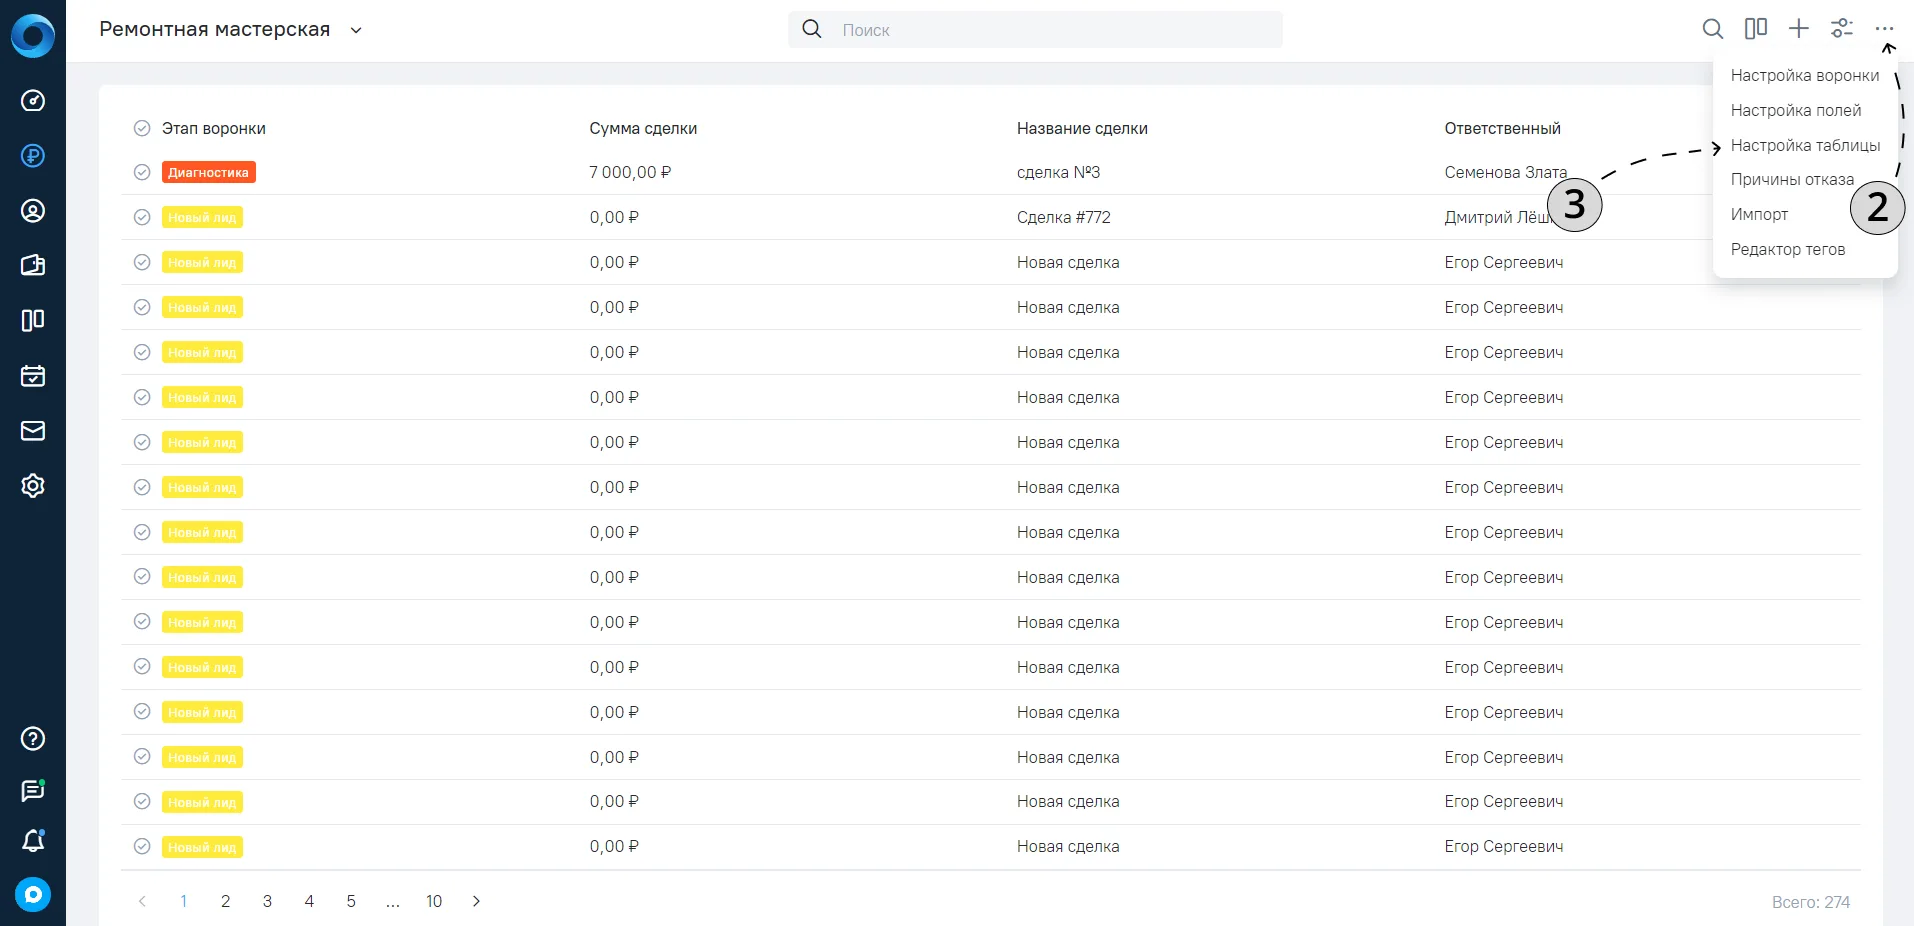Open the dashboard gauge icon in sidebar
1914x926 pixels.
33,100
